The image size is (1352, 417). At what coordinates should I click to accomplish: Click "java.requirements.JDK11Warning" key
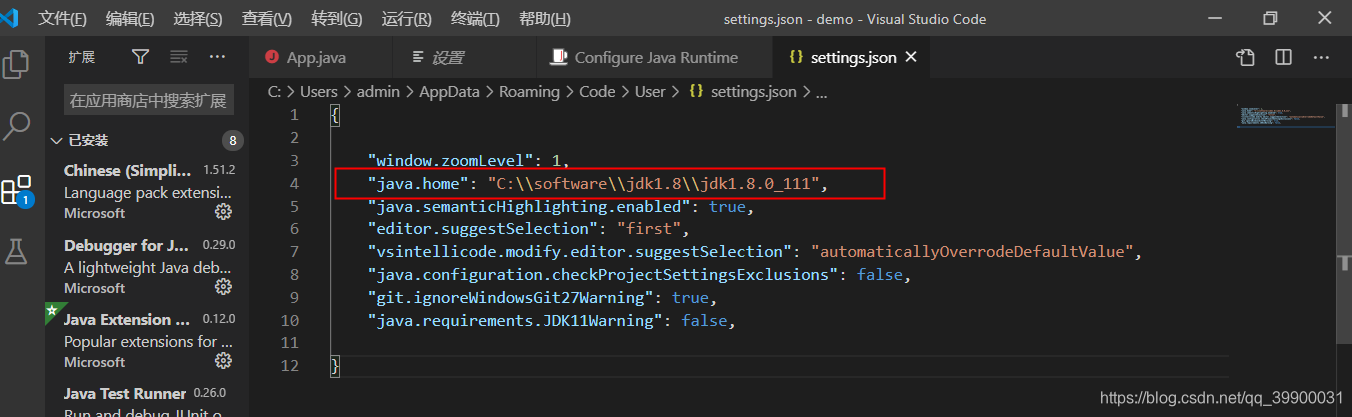coord(516,321)
